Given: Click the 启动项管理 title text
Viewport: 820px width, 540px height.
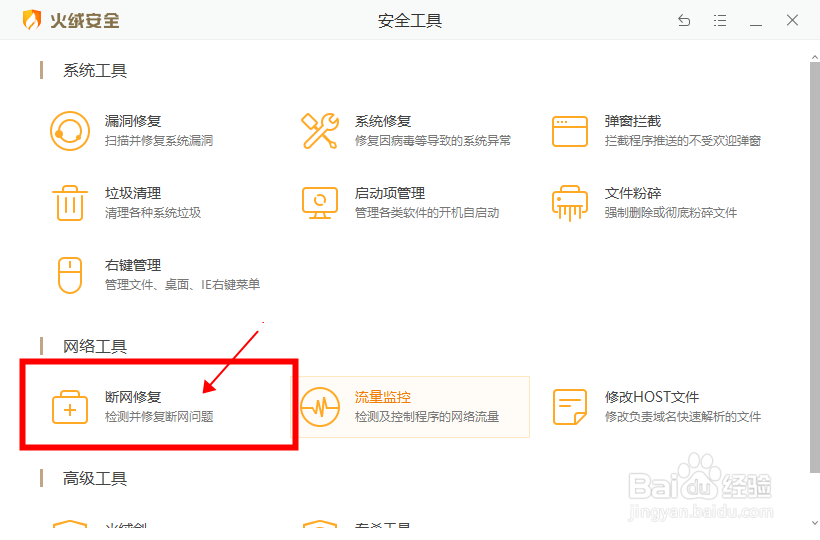Looking at the screenshot, I should (390, 193).
